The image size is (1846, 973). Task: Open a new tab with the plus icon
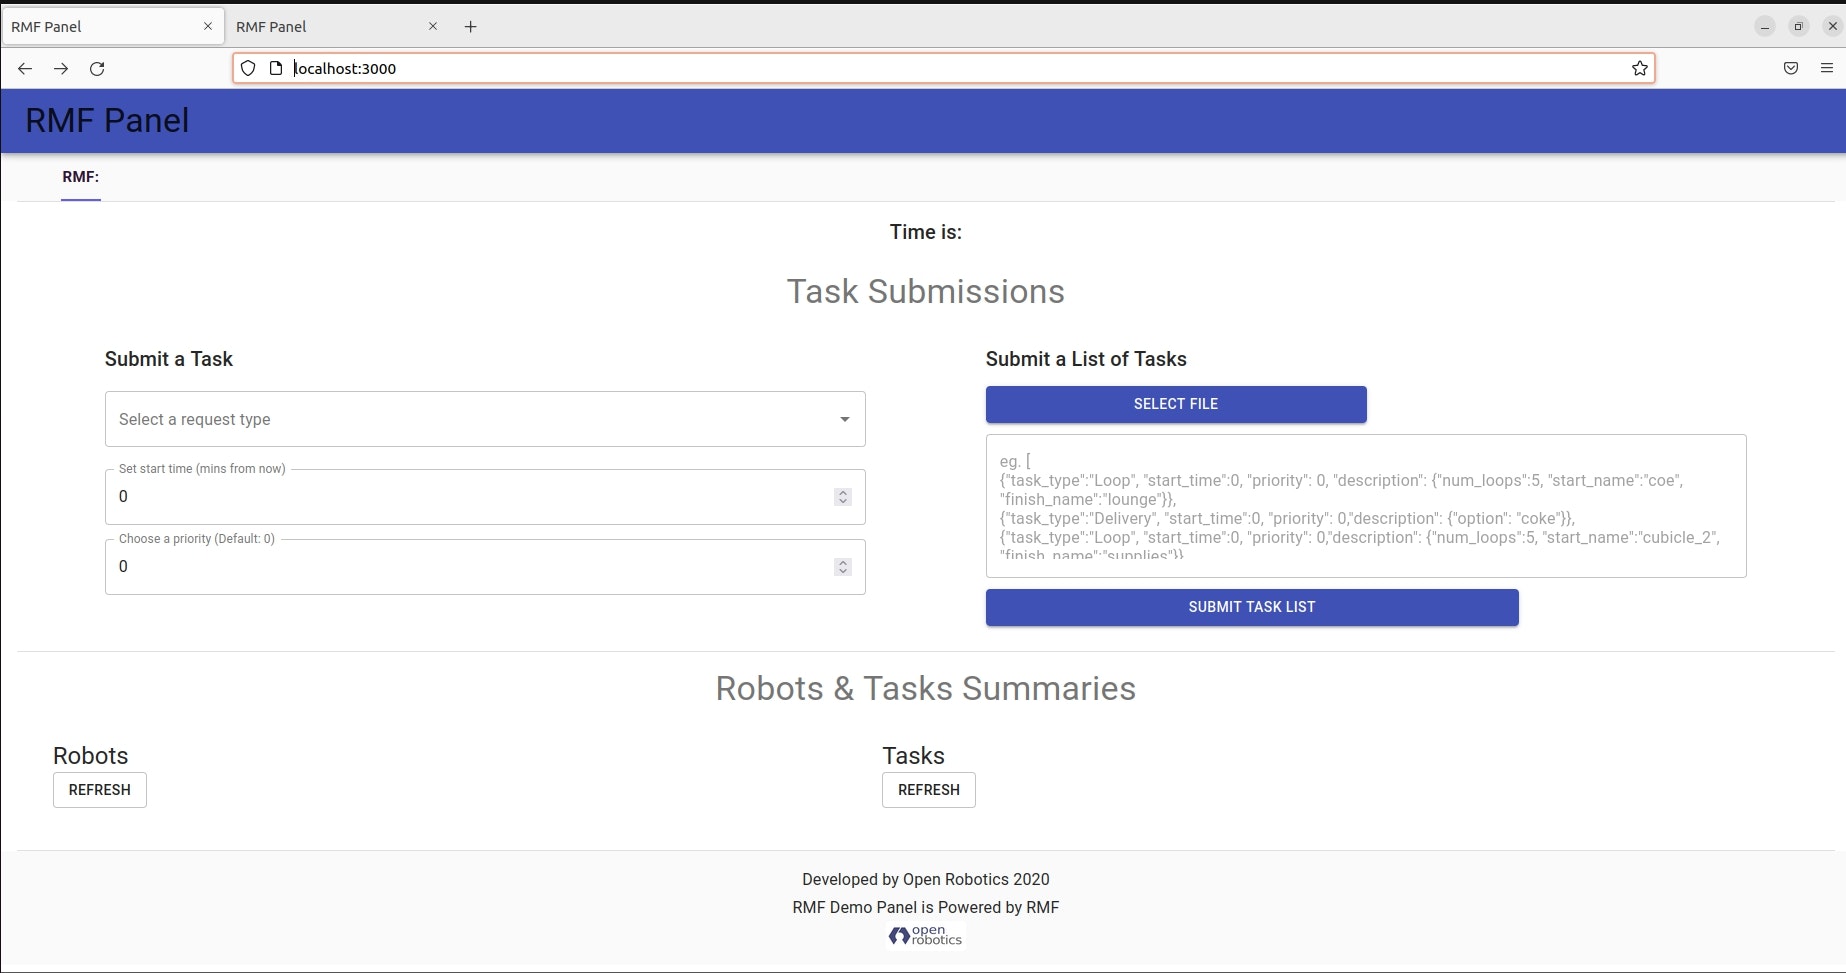471,27
